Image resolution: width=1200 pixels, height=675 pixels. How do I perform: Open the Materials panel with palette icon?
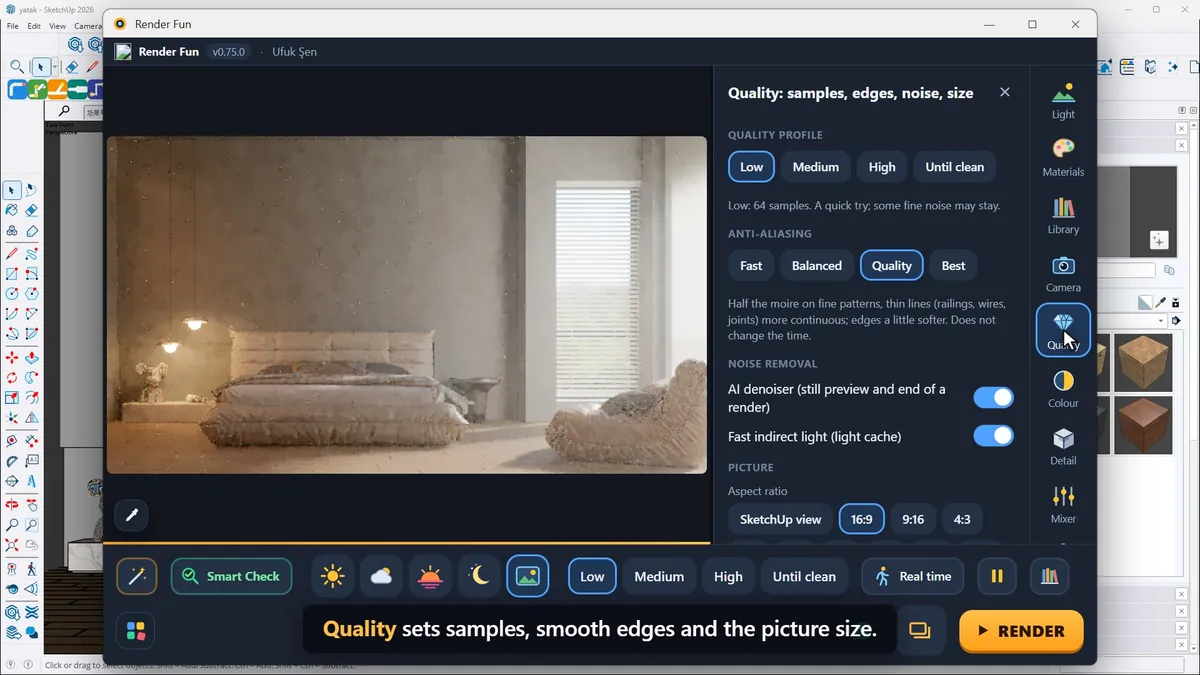tap(1063, 158)
